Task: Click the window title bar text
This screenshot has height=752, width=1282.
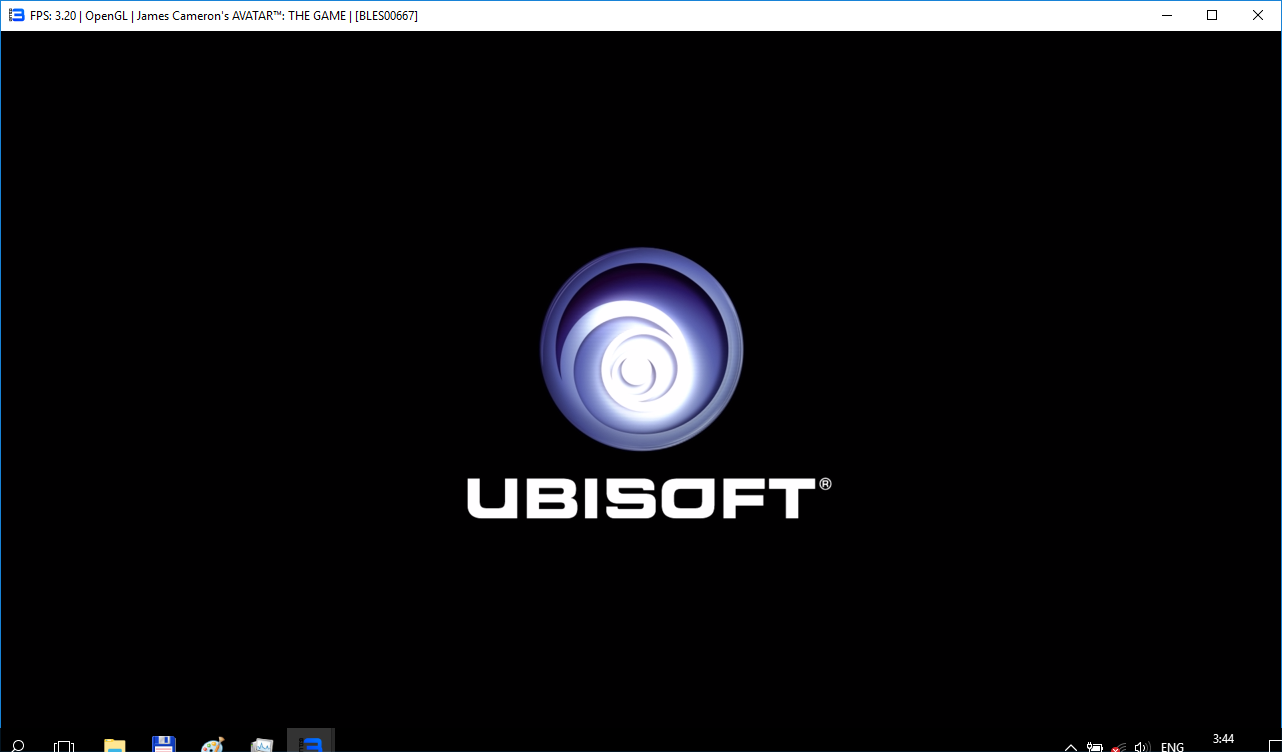Action: (x=224, y=15)
